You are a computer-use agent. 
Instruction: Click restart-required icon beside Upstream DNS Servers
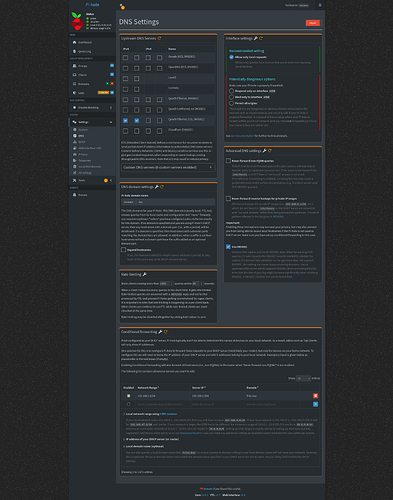point(160,38)
